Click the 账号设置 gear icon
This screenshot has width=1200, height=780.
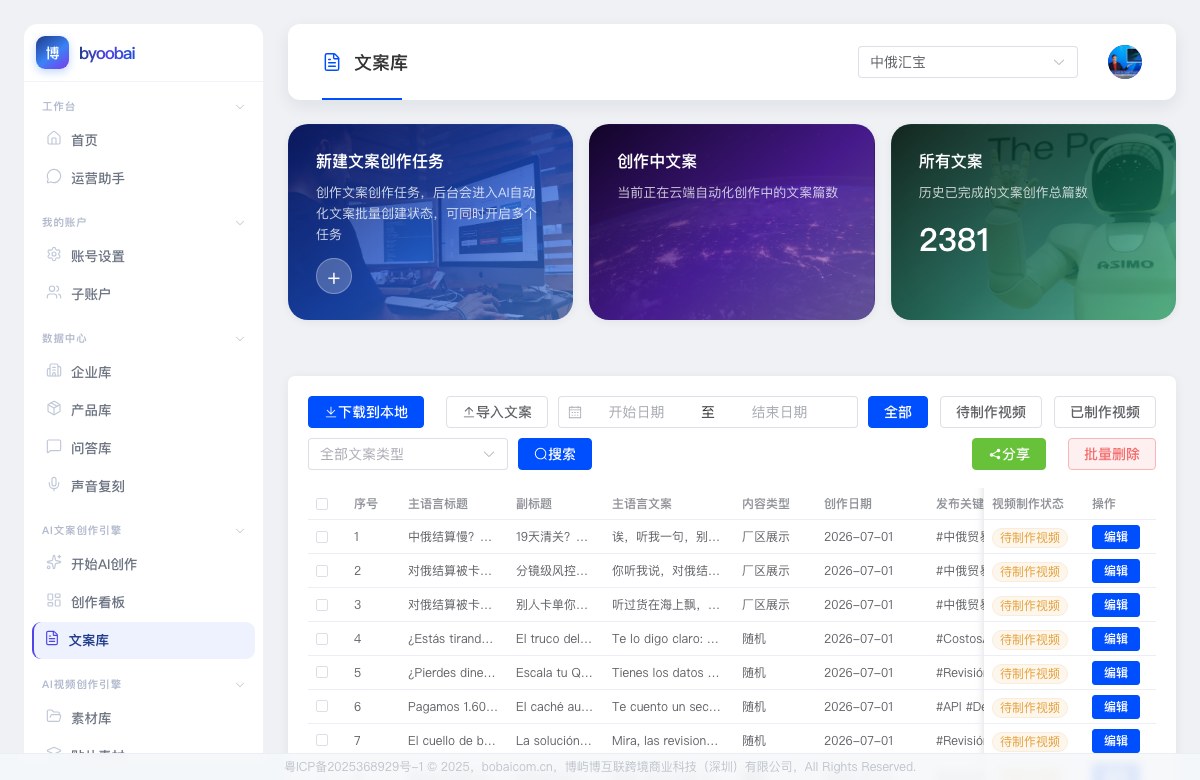54,255
